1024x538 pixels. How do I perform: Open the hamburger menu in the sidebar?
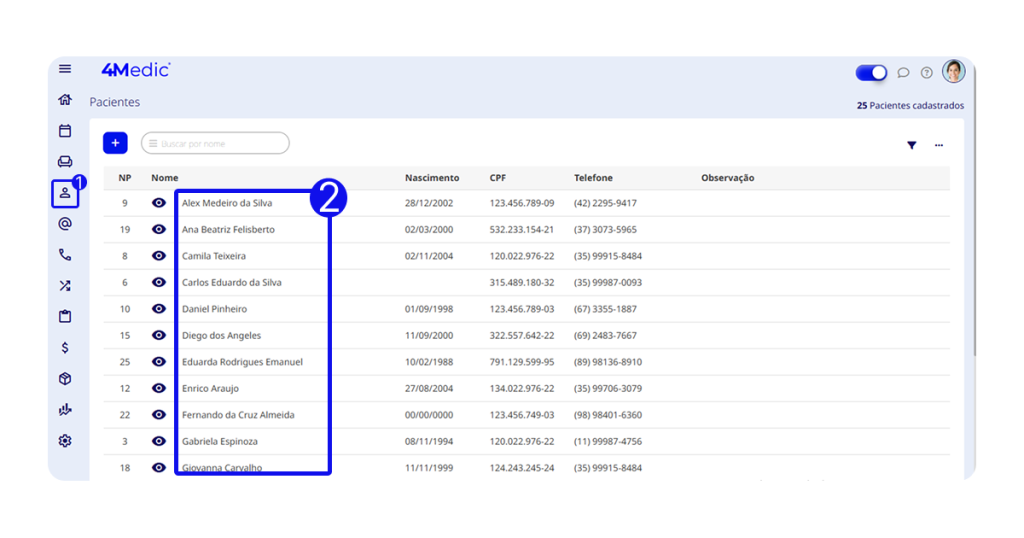[x=65, y=69]
